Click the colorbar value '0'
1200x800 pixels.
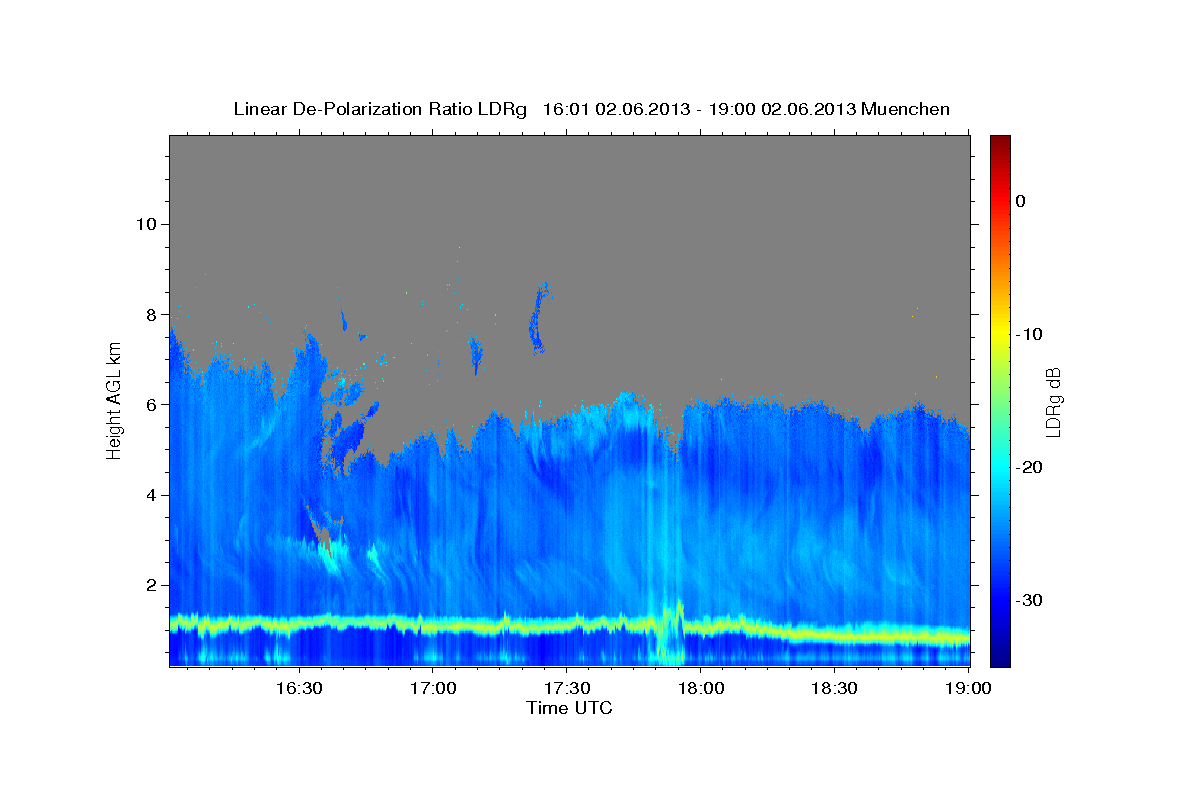(1020, 201)
